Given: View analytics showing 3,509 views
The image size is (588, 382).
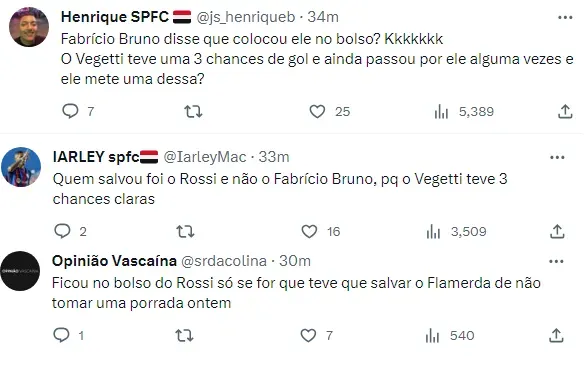Looking at the screenshot, I should [x=434, y=231].
